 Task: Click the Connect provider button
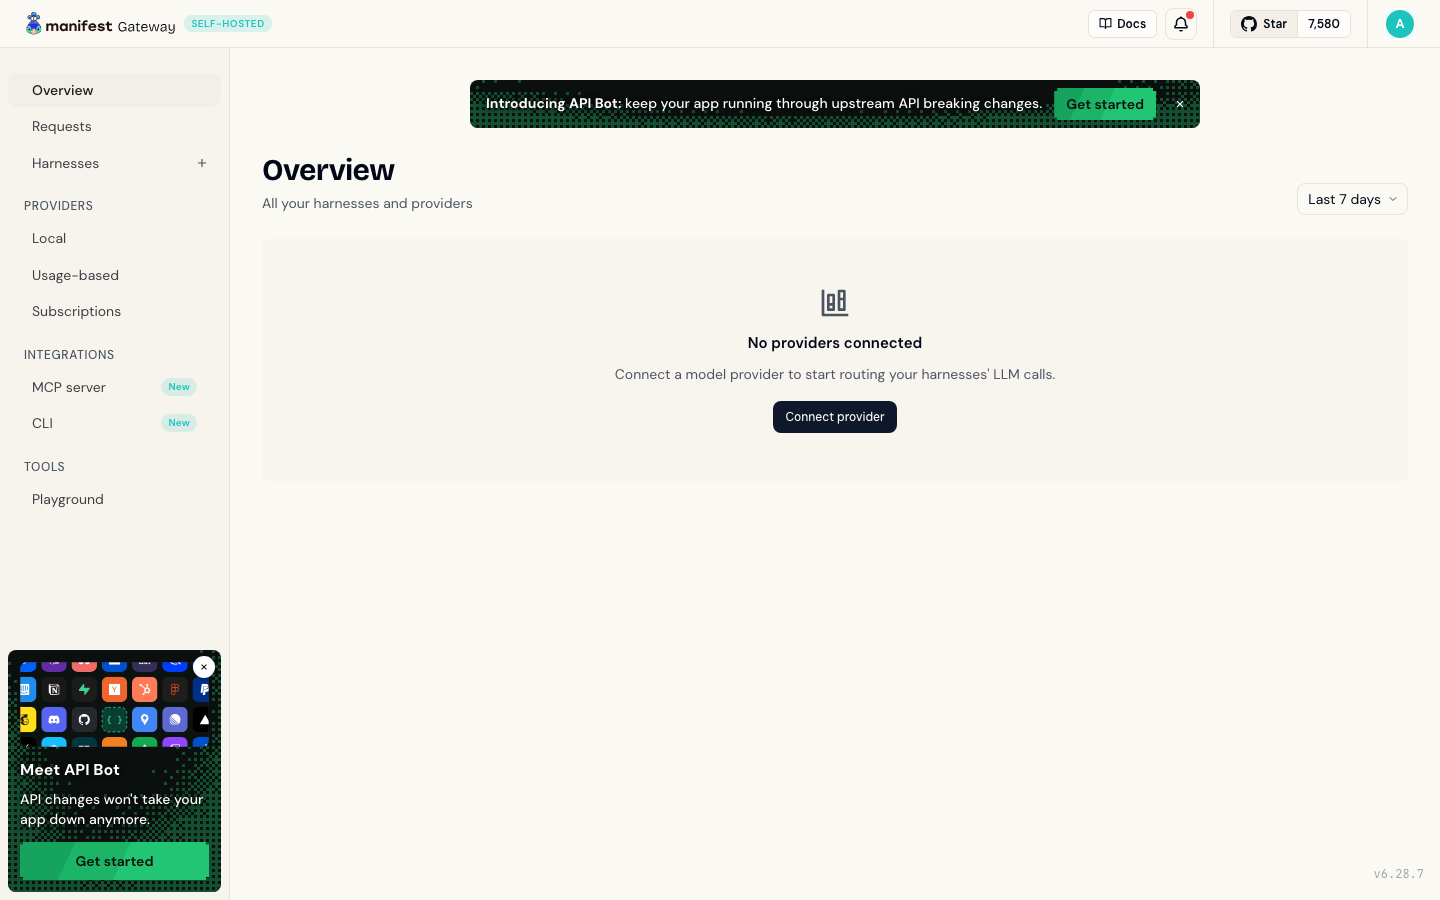835,417
